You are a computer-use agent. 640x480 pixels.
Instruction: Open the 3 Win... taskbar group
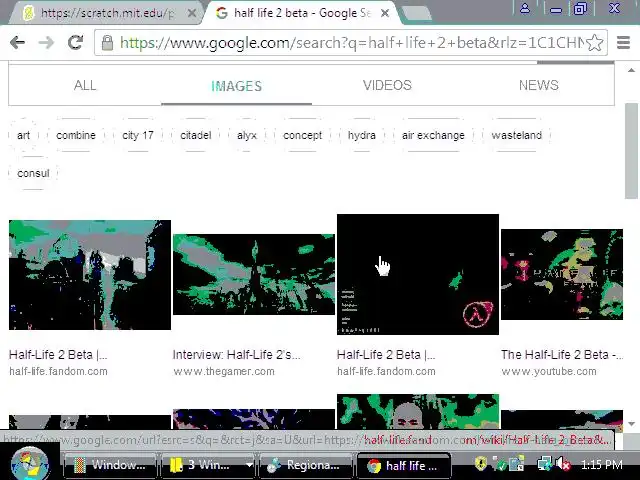point(202,465)
